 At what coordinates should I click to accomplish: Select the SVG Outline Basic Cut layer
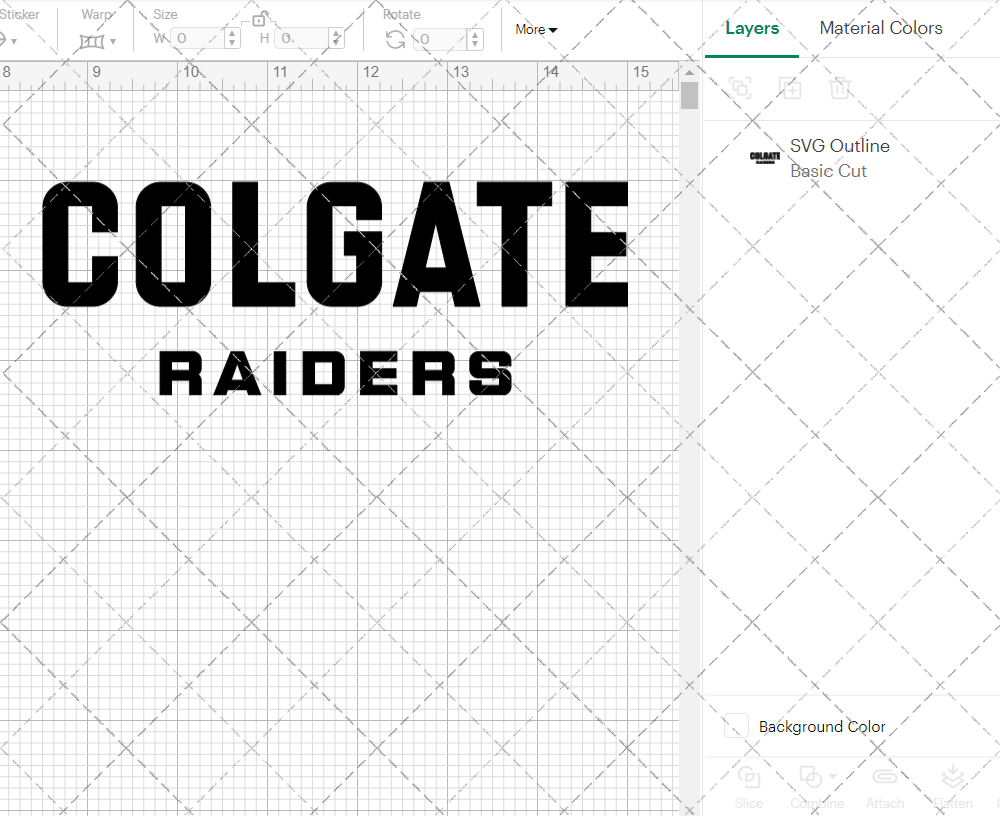[840, 158]
